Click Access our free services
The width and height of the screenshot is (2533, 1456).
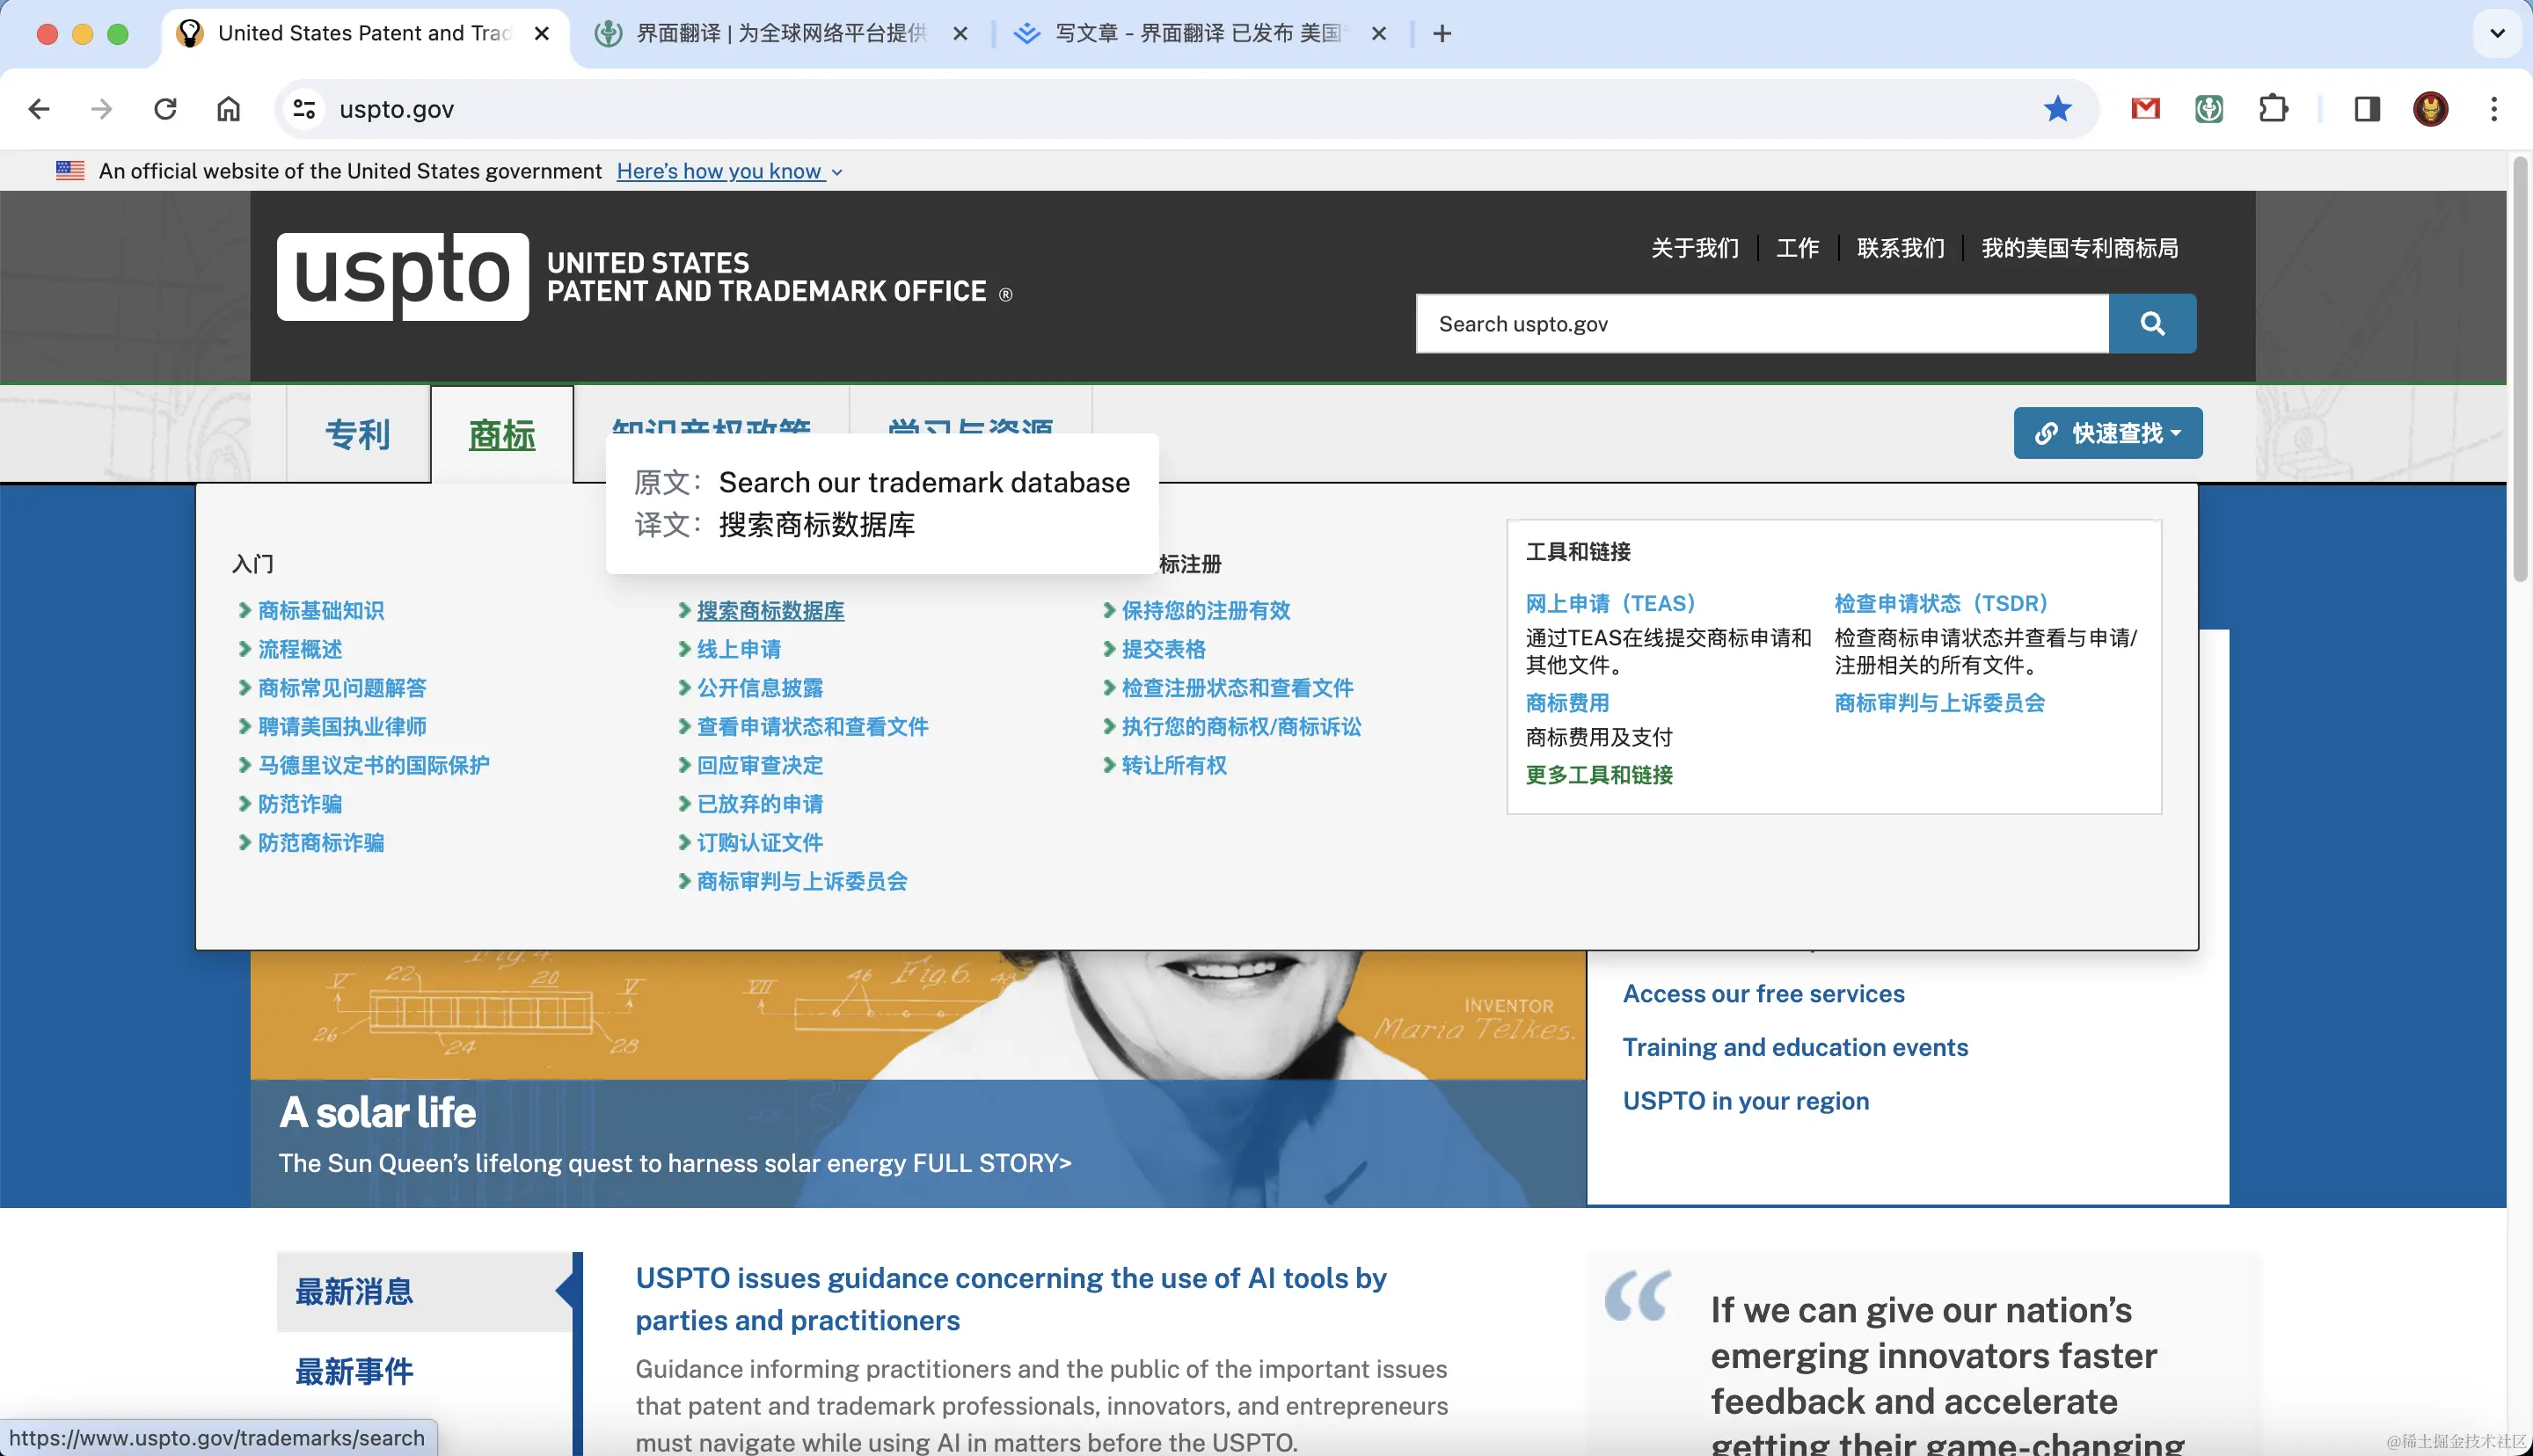1763,993
